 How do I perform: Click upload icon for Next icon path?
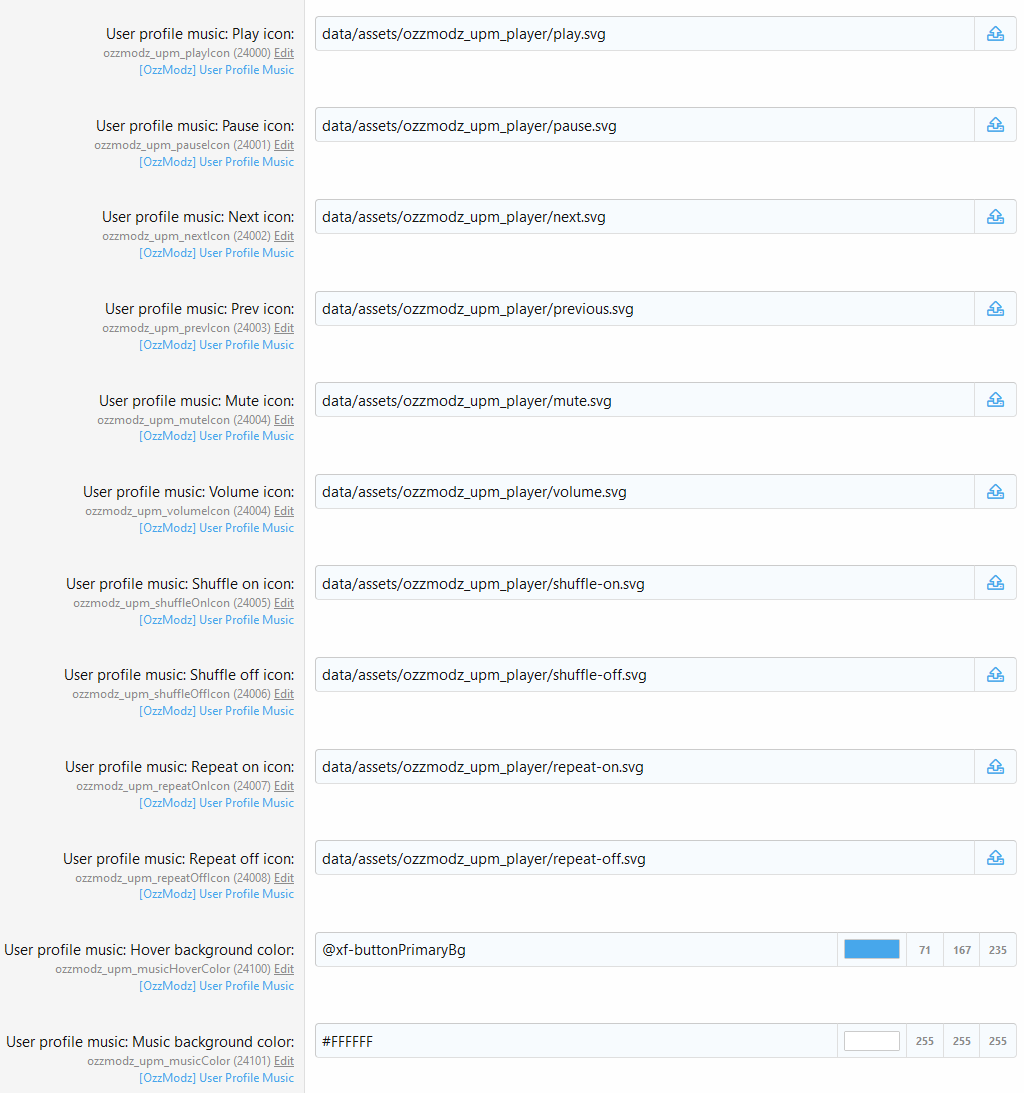tap(995, 217)
